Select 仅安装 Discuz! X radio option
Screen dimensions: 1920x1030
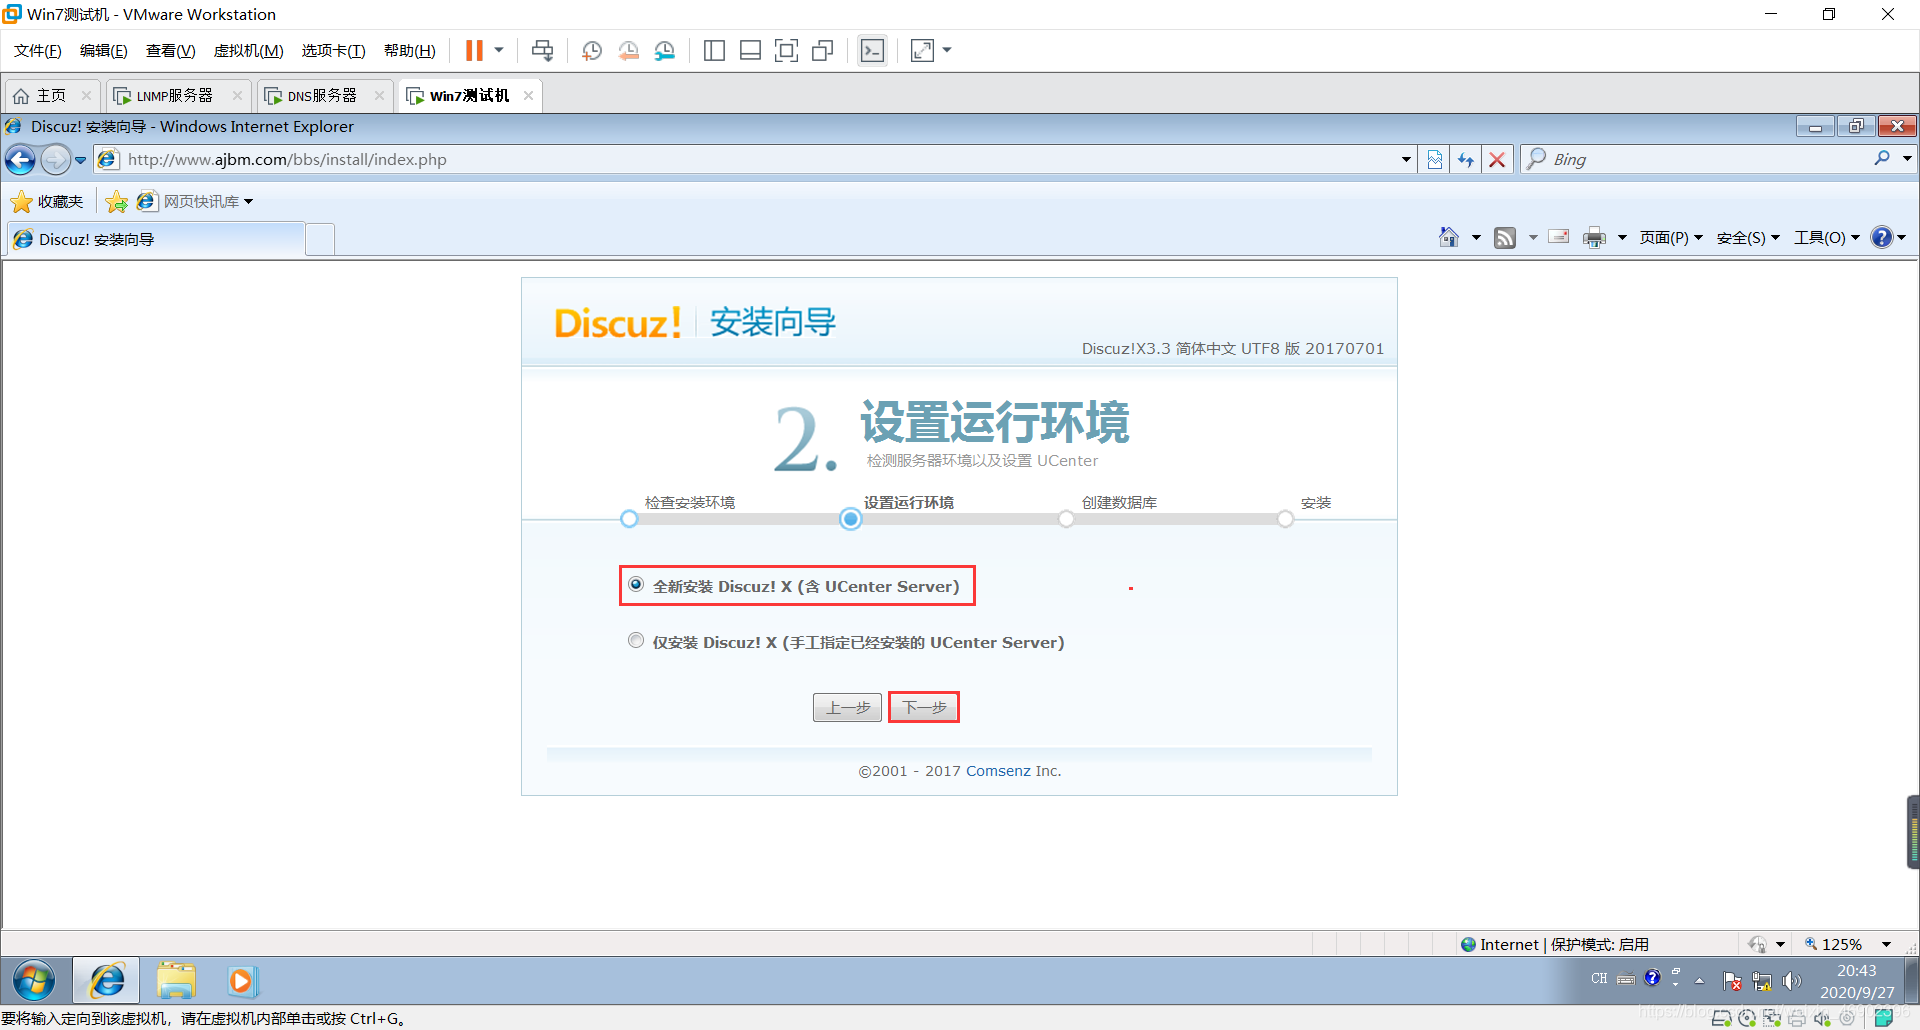(x=636, y=641)
